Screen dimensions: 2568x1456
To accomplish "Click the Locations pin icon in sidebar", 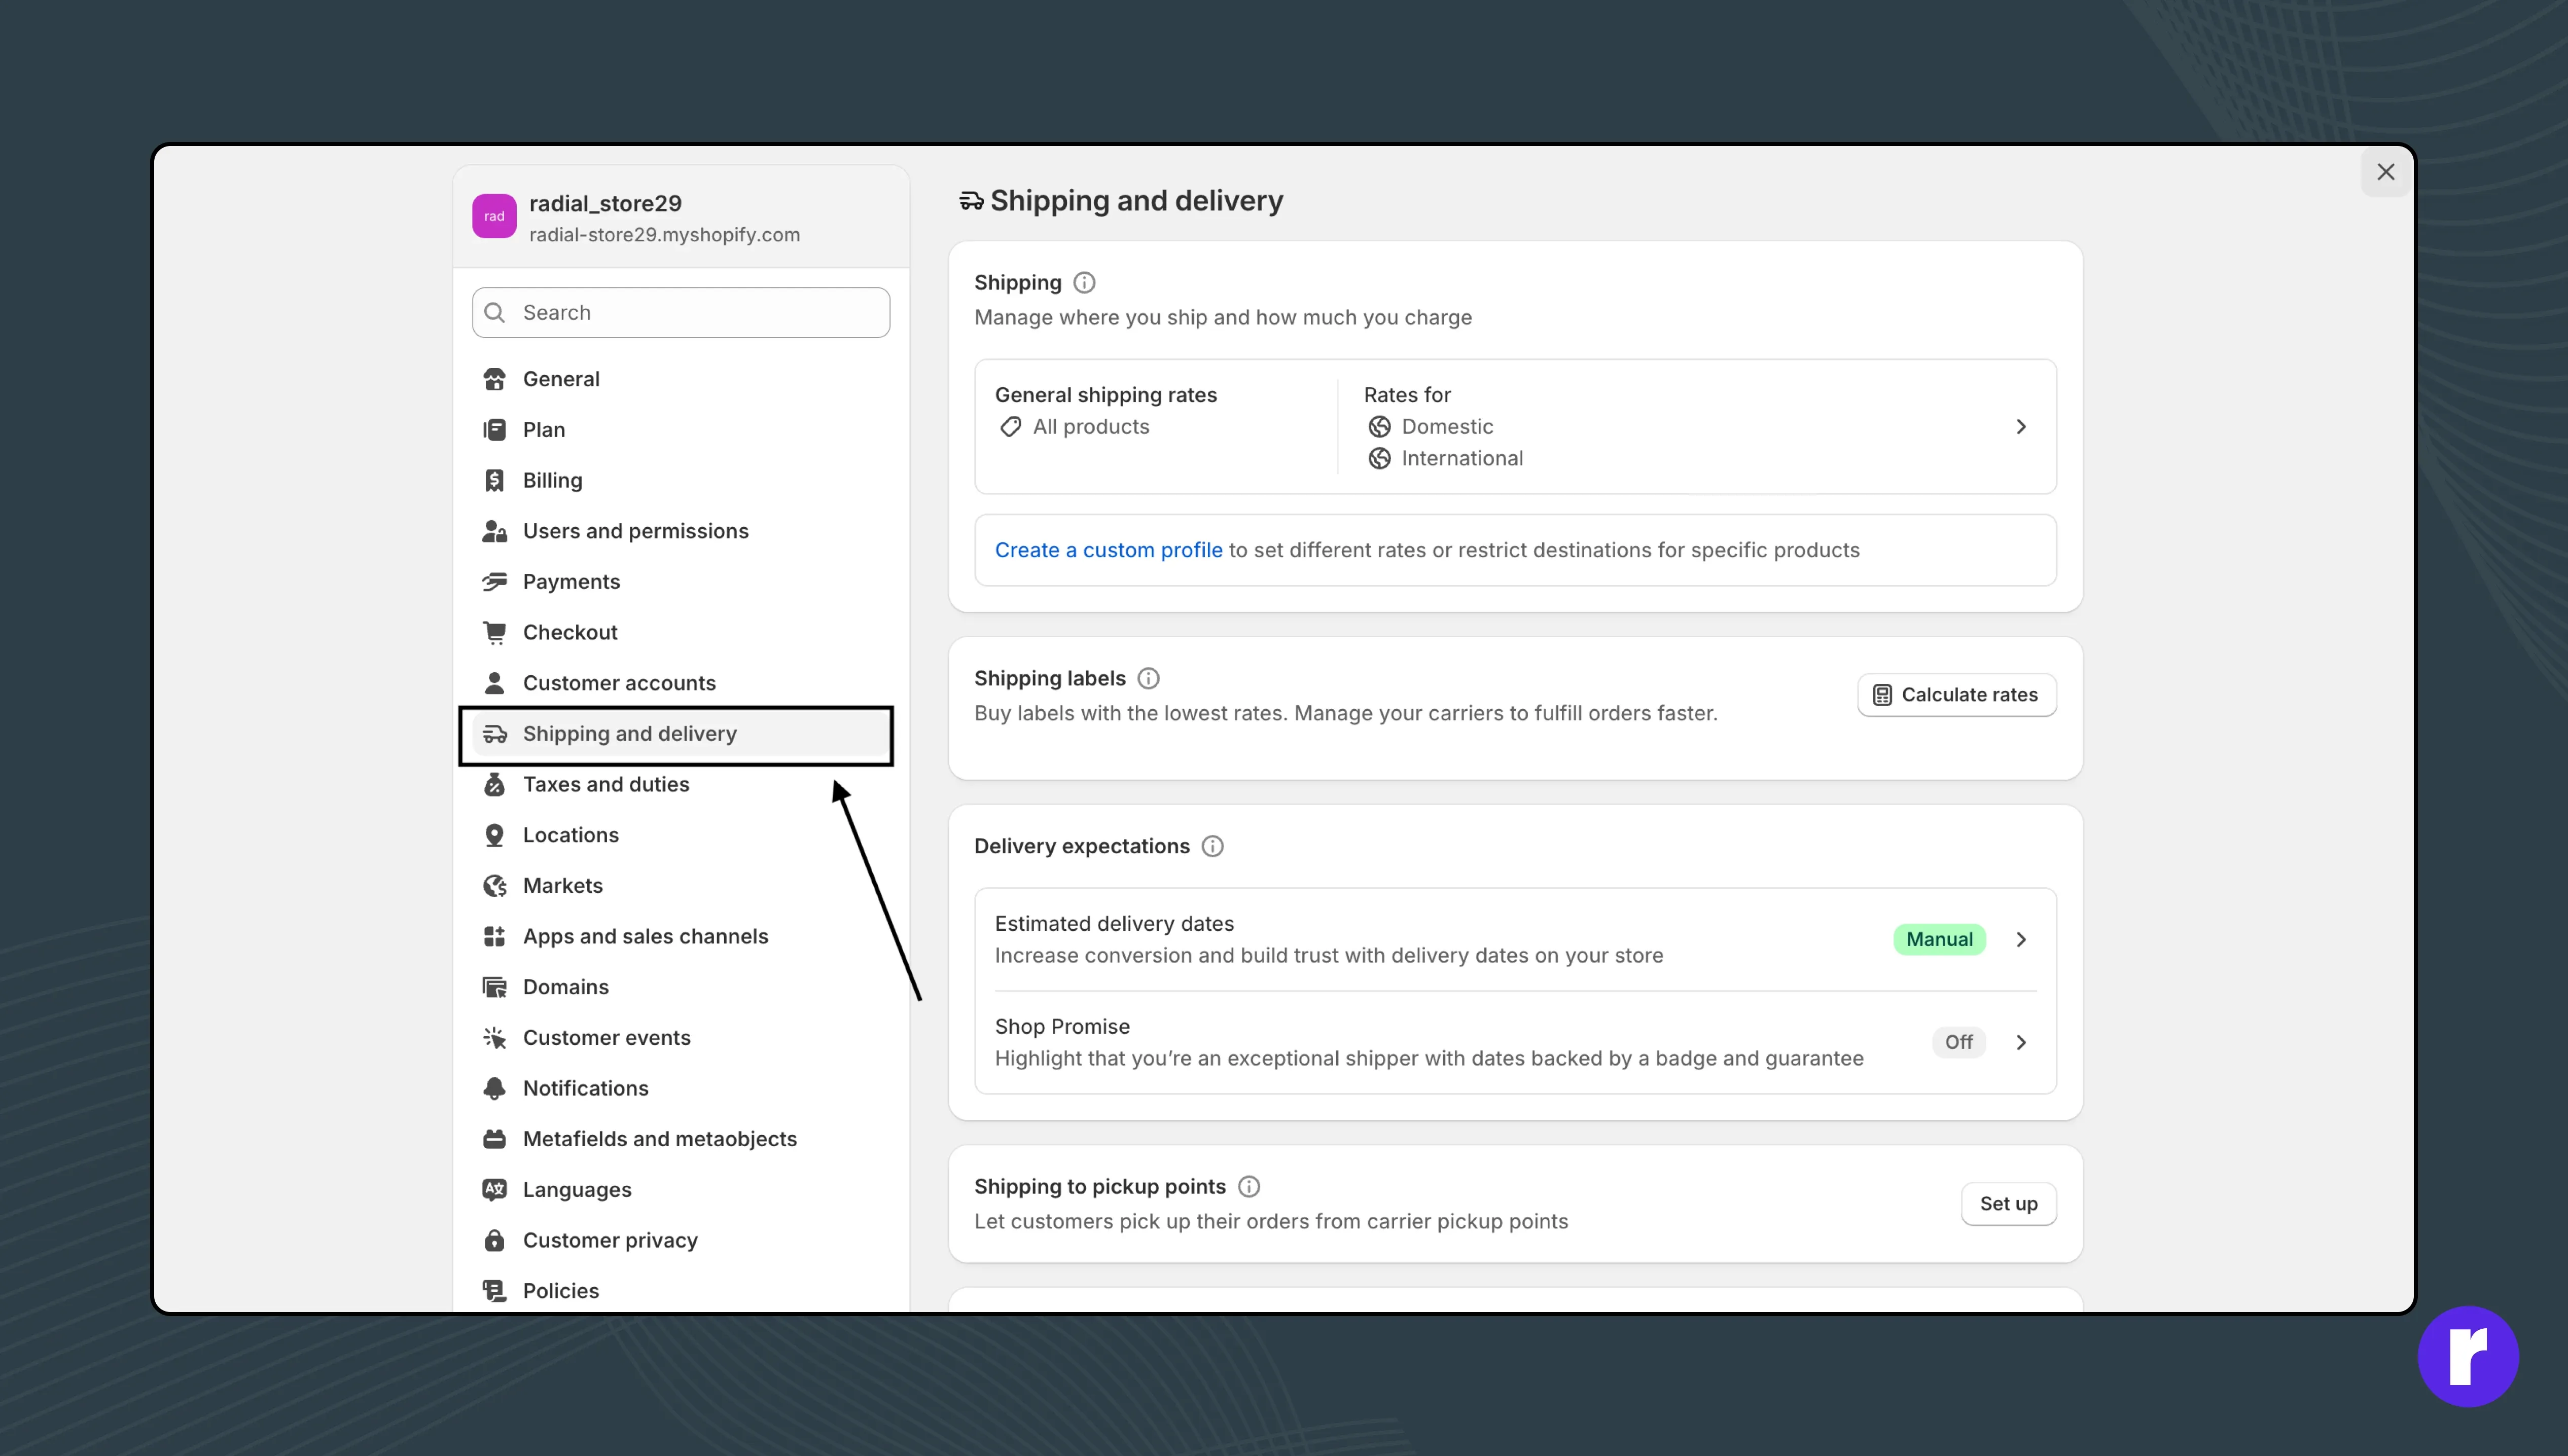I will 494,835.
